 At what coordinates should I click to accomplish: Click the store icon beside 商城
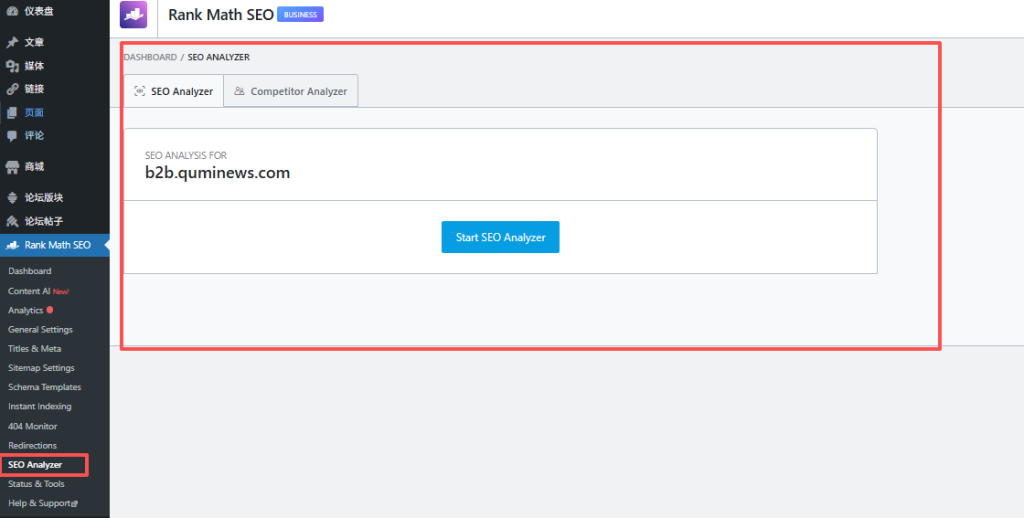pyautogui.click(x=12, y=167)
